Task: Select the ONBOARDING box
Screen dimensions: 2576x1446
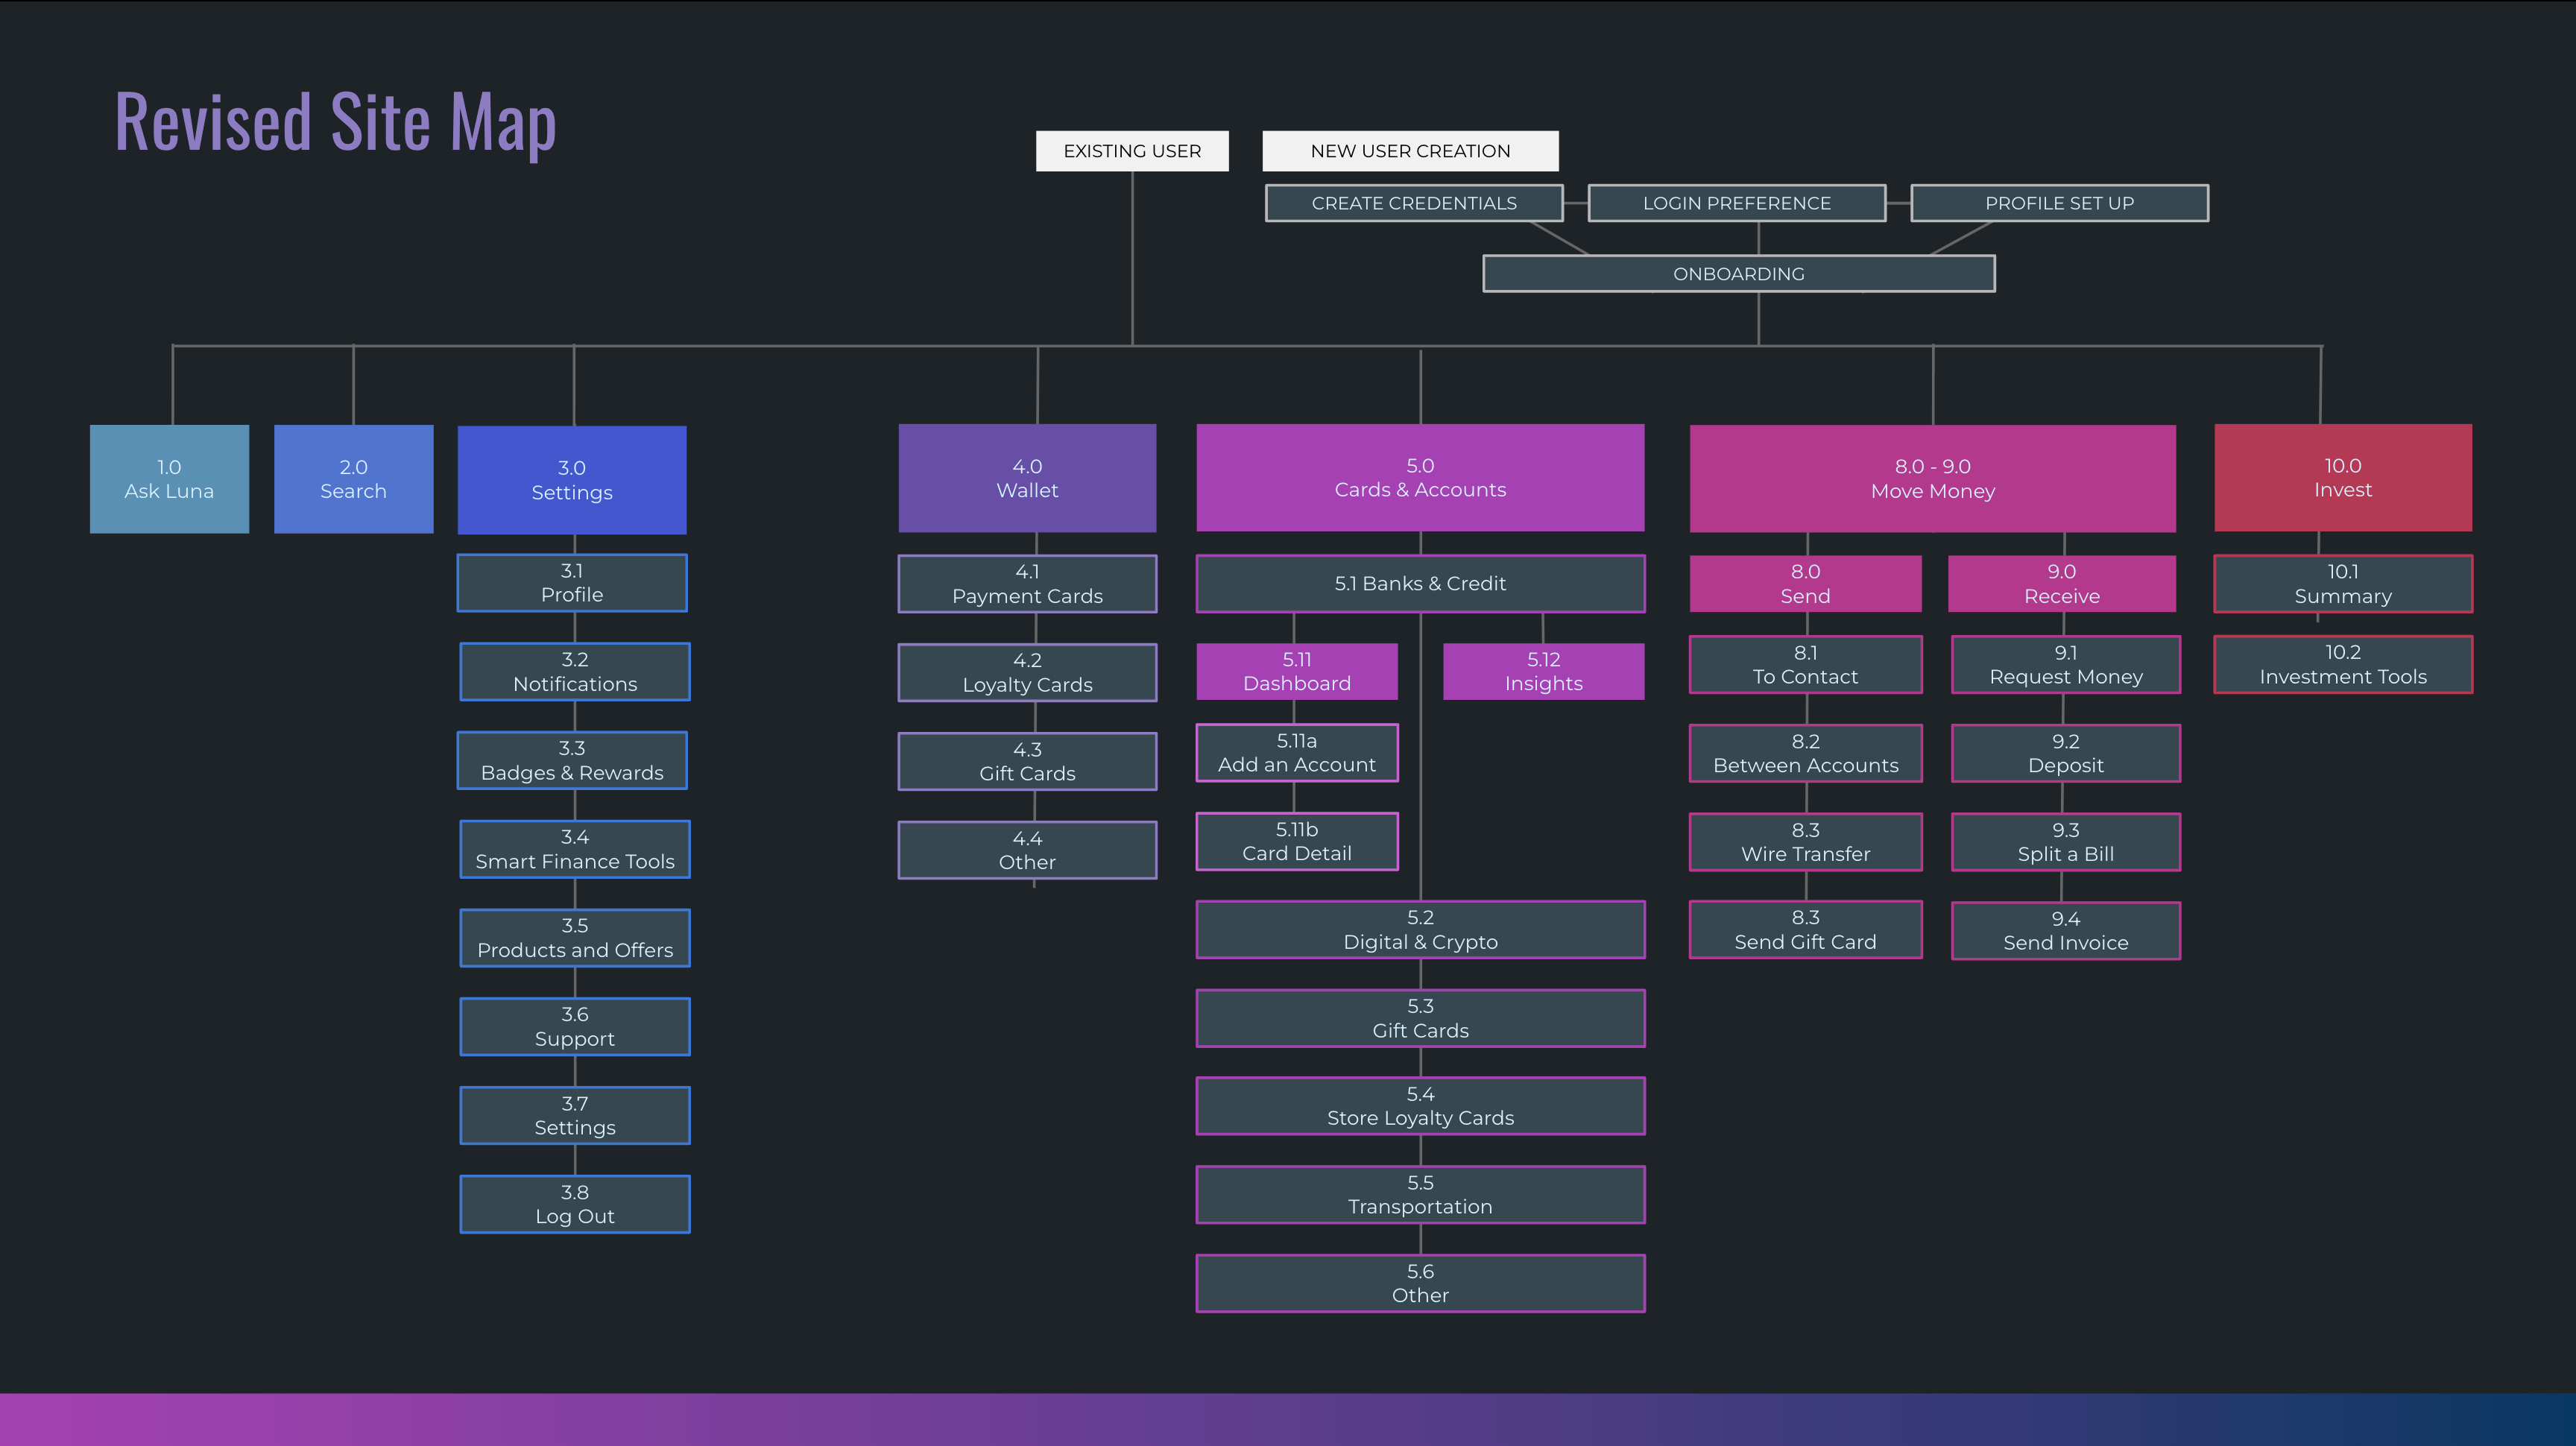Action: [x=1738, y=274]
